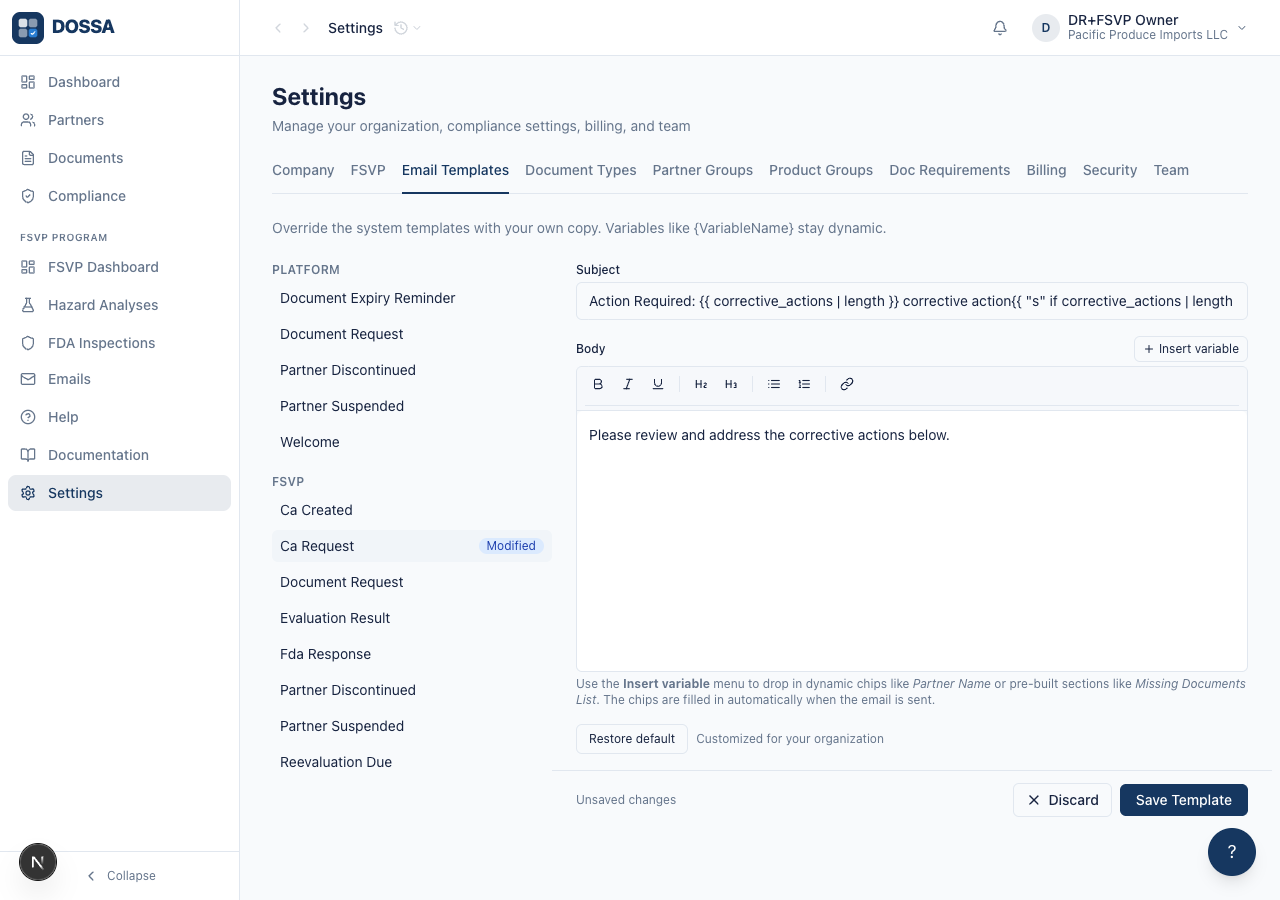Open the Billing tab

(1046, 170)
